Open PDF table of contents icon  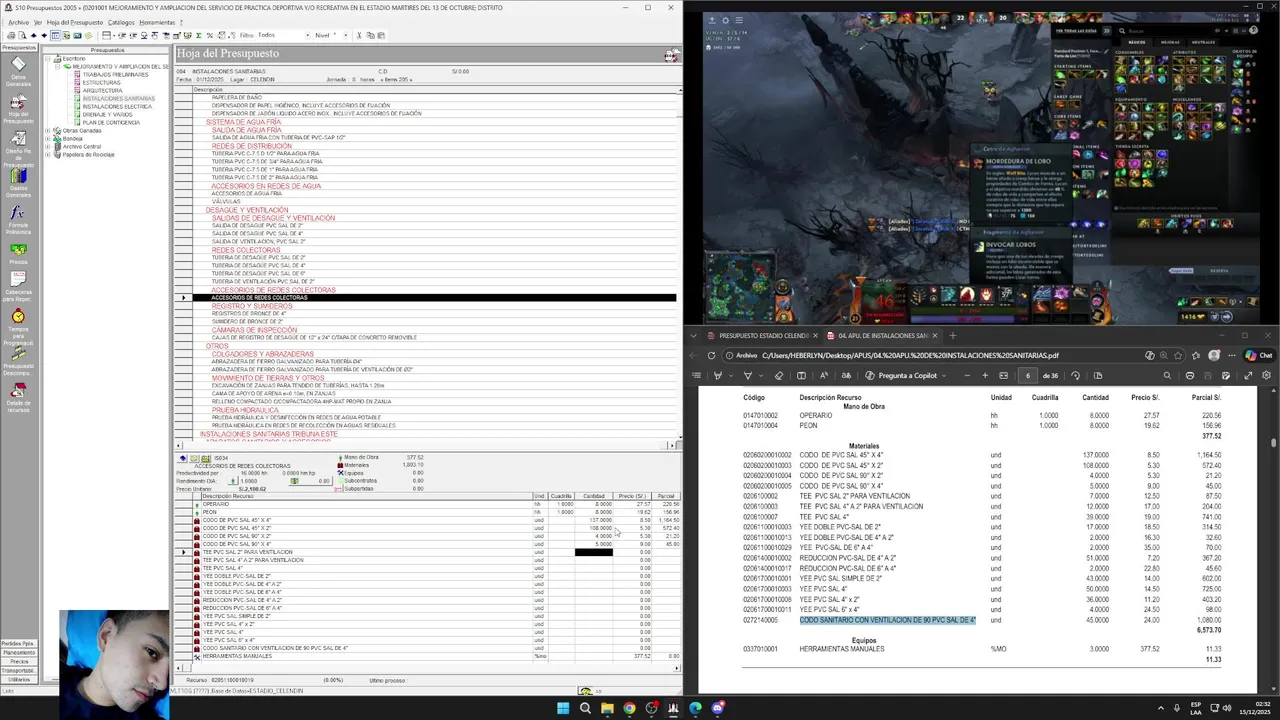[x=696, y=375]
